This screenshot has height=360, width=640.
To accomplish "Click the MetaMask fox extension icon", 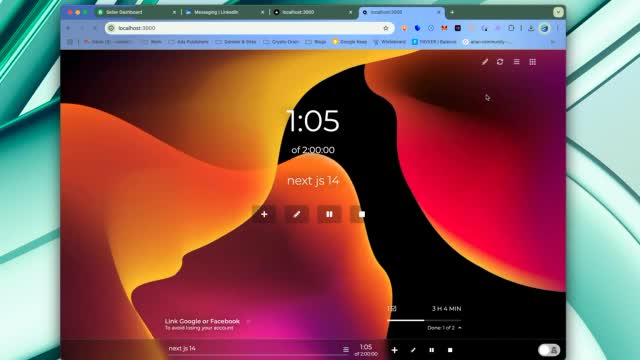I will pyautogui.click(x=444, y=28).
